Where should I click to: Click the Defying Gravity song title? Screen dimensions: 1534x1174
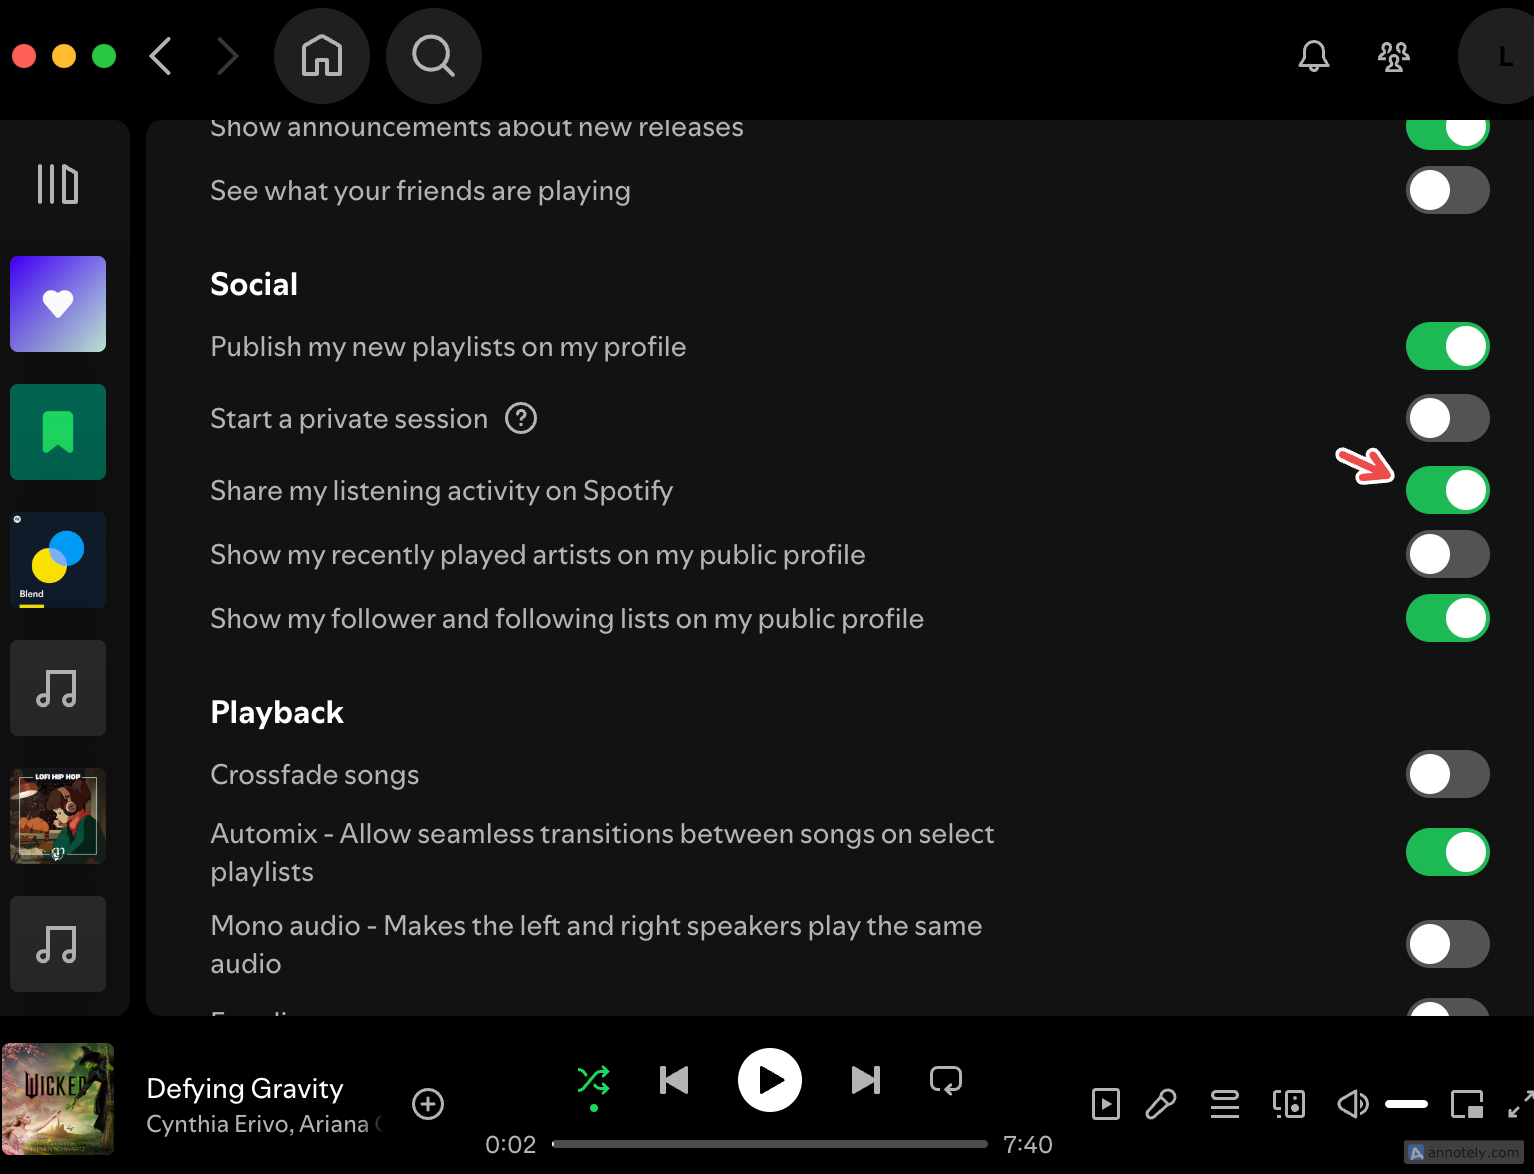[x=245, y=1088]
